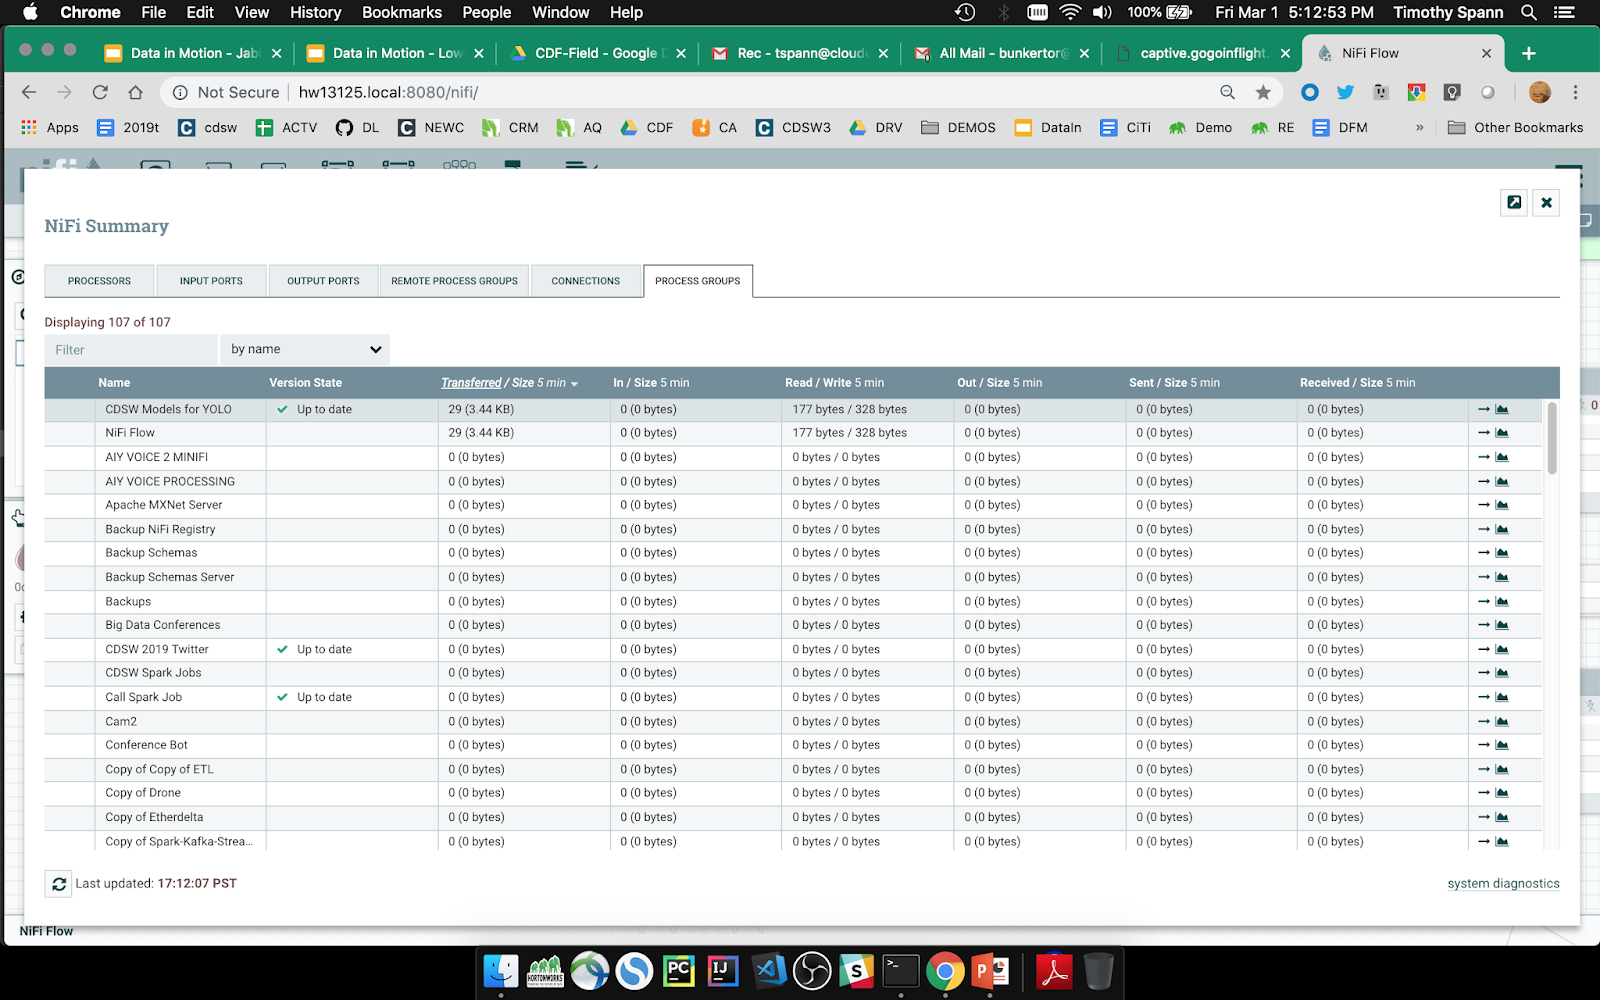The height and width of the screenshot is (1000, 1600).
Task: Click the summary table vertical scrollbar
Action: click(1551, 438)
